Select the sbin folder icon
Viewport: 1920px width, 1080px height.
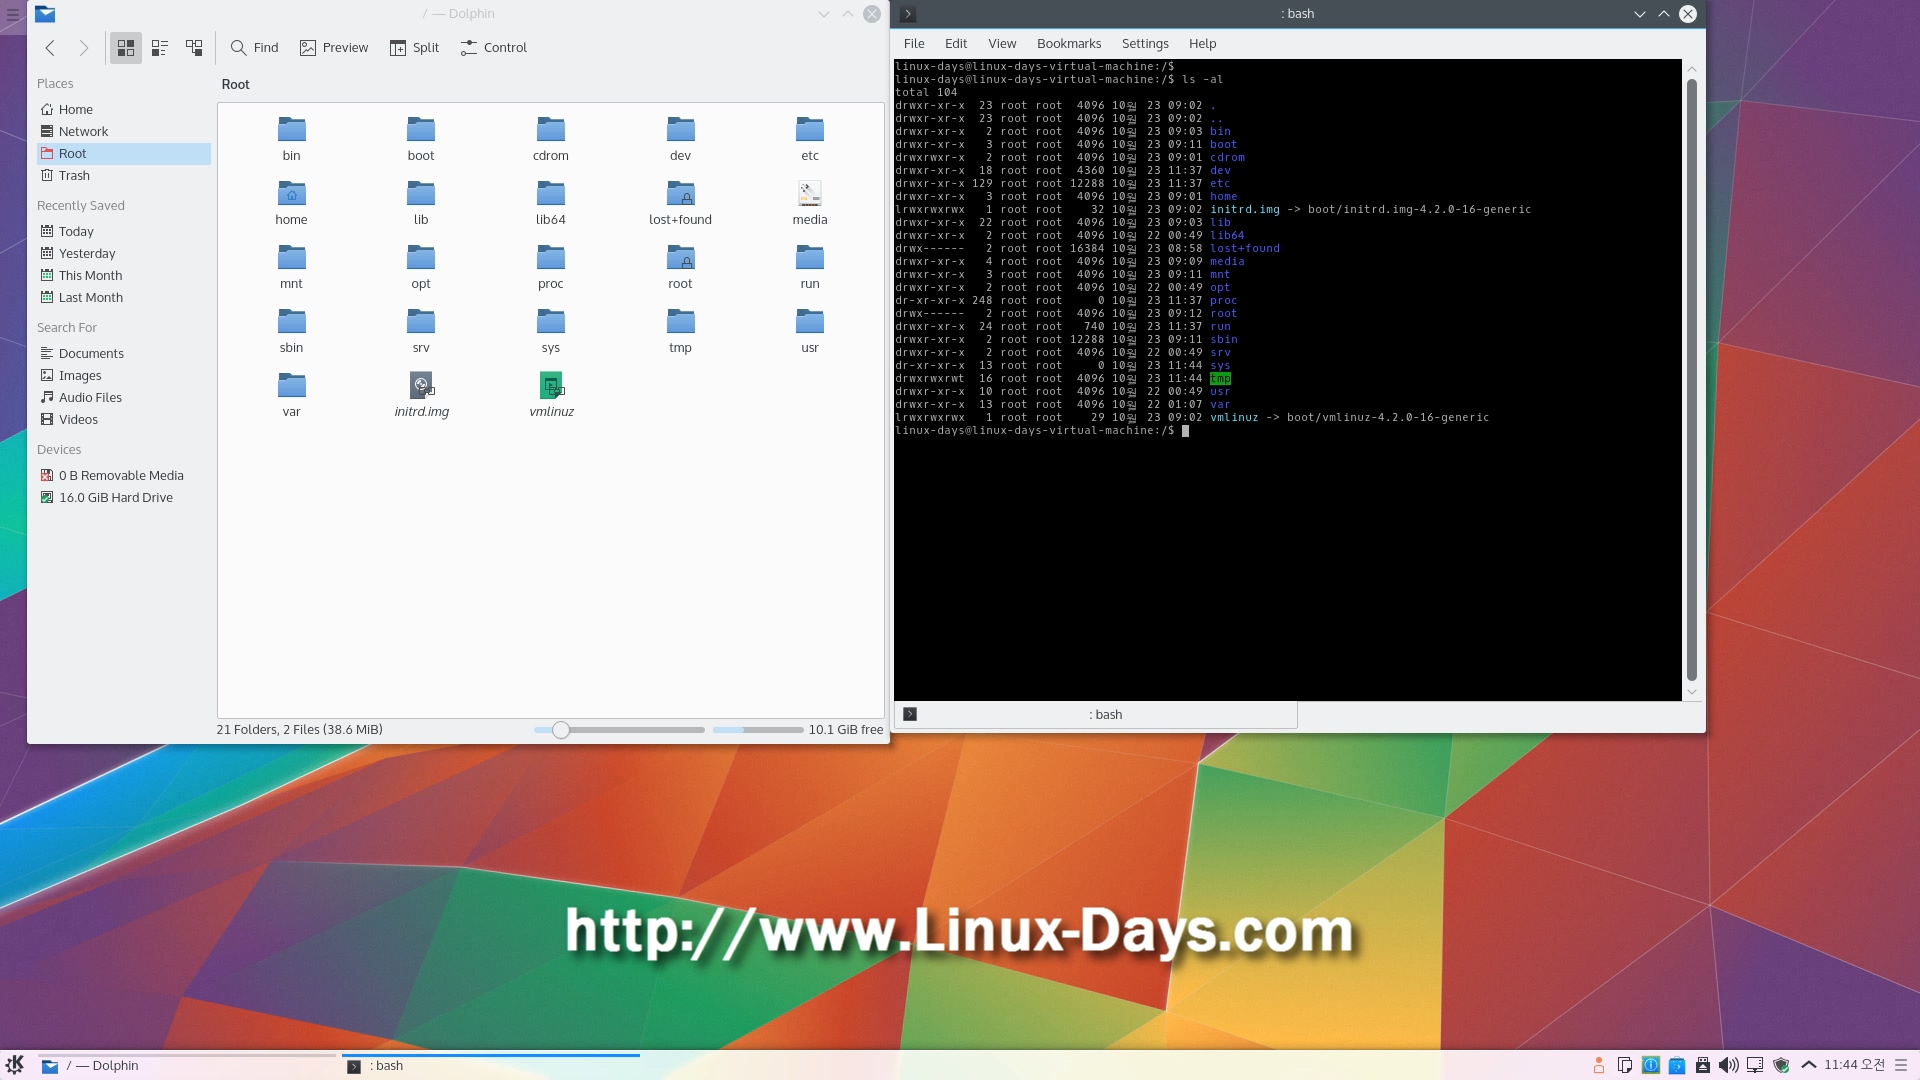coord(292,322)
